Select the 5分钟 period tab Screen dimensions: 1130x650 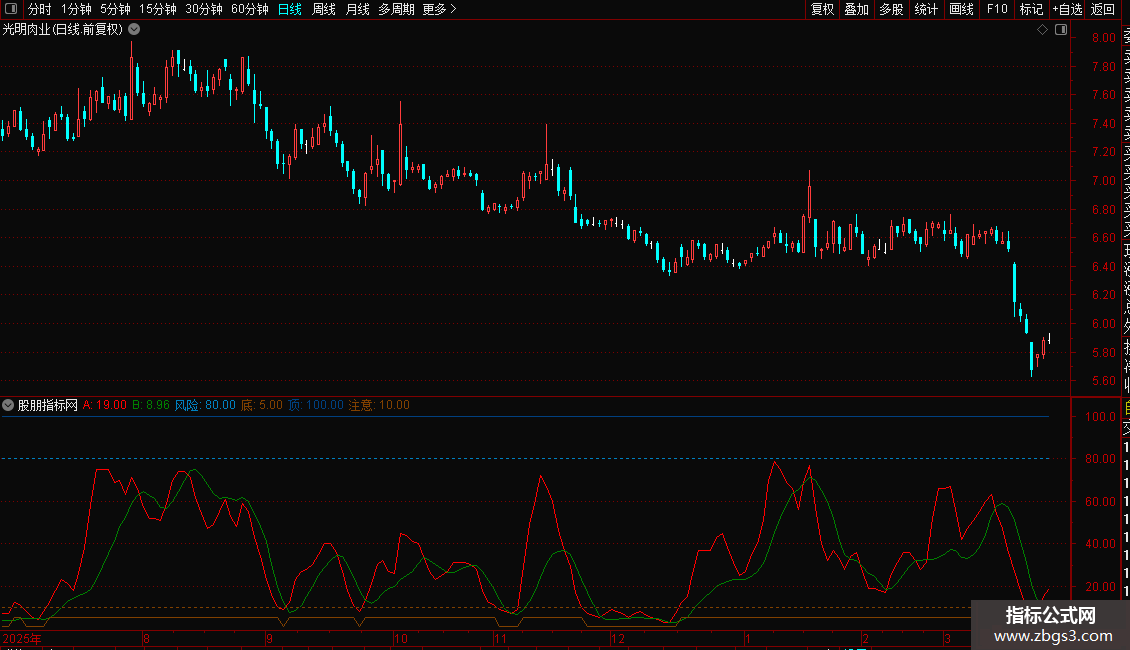[115, 9]
